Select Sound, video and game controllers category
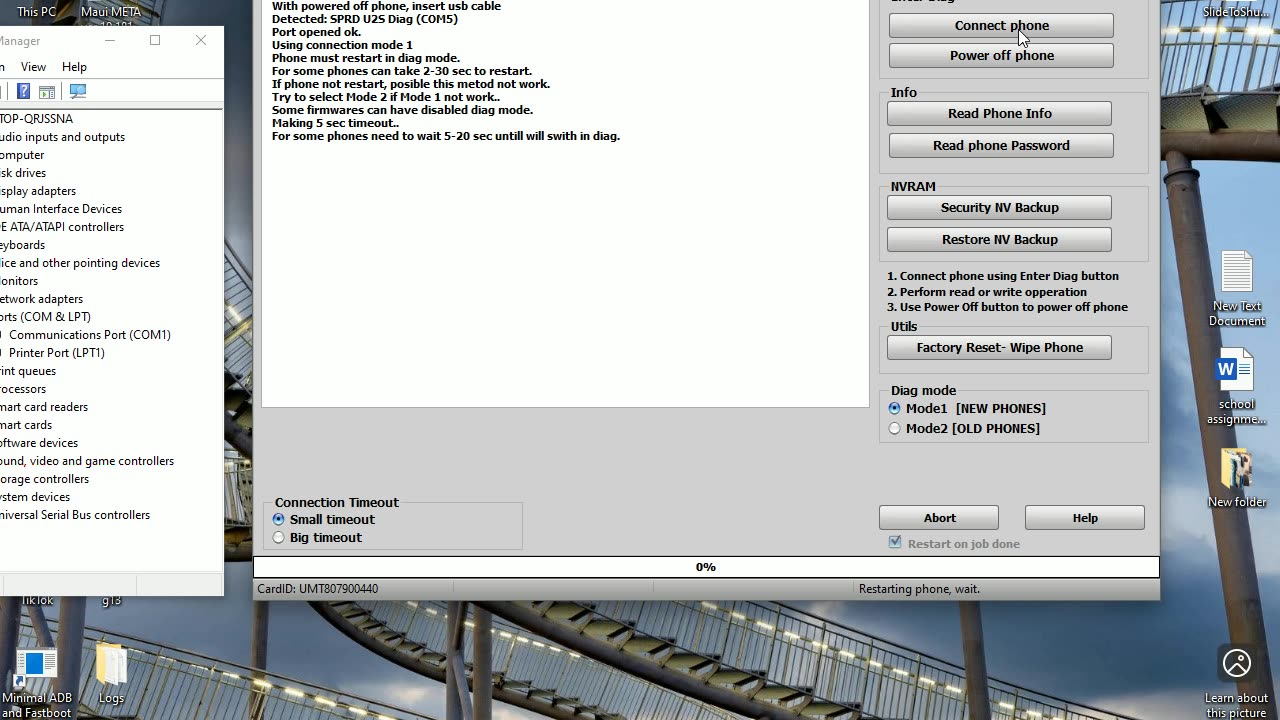The image size is (1280, 720). point(87,461)
